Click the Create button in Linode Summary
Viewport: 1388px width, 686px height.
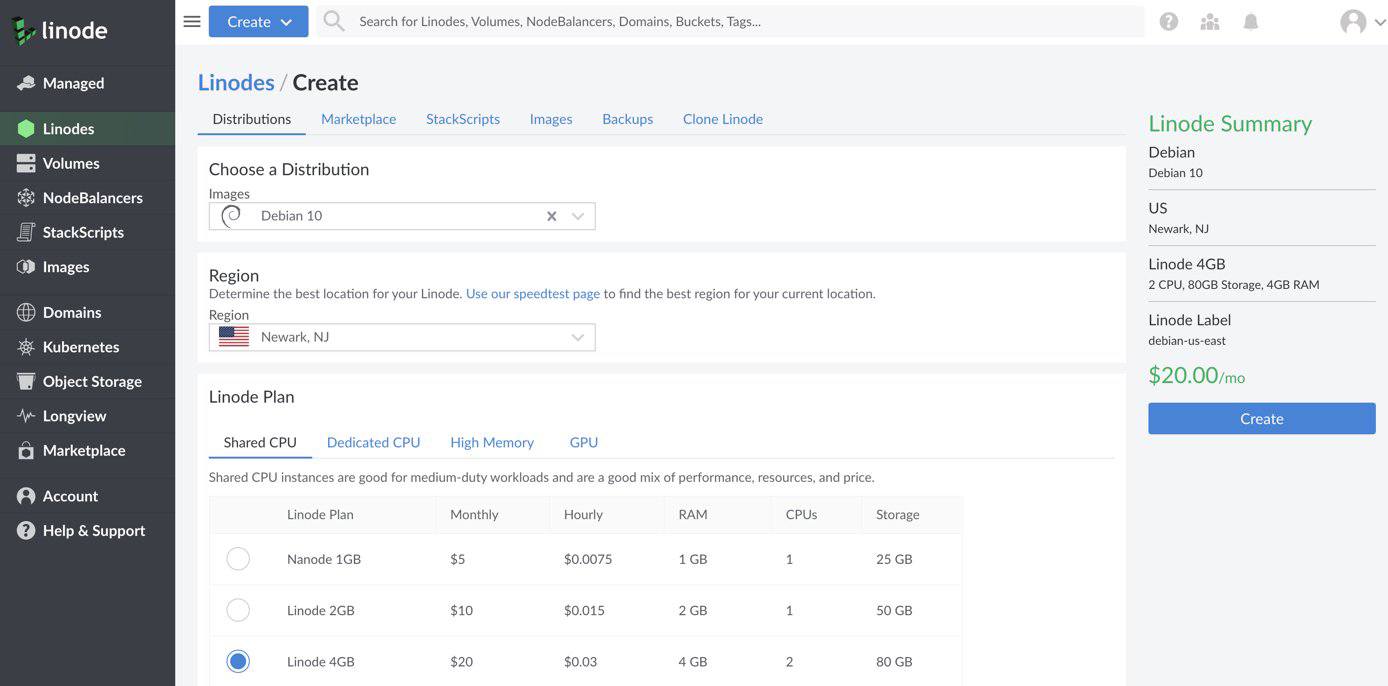1261,418
